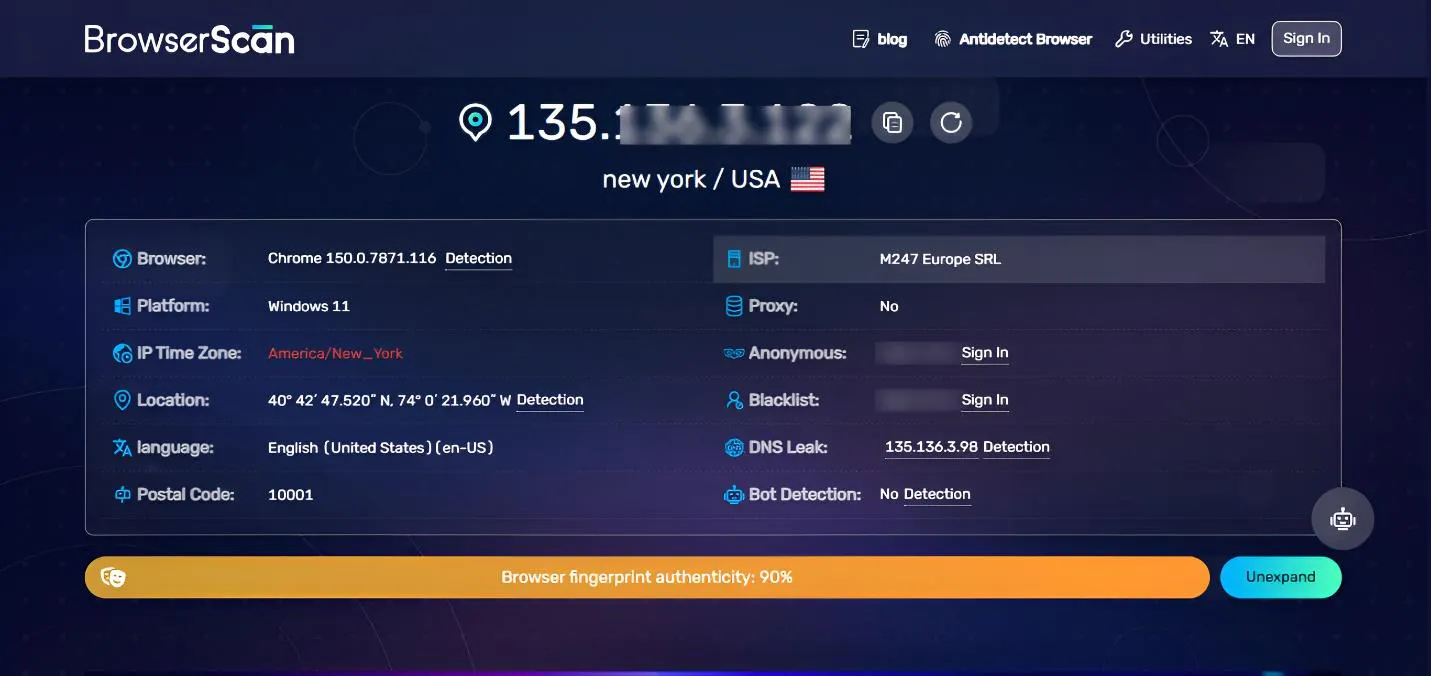Screen dimensions: 1431x676
Task: Open the Utilities menu
Action: (1153, 39)
